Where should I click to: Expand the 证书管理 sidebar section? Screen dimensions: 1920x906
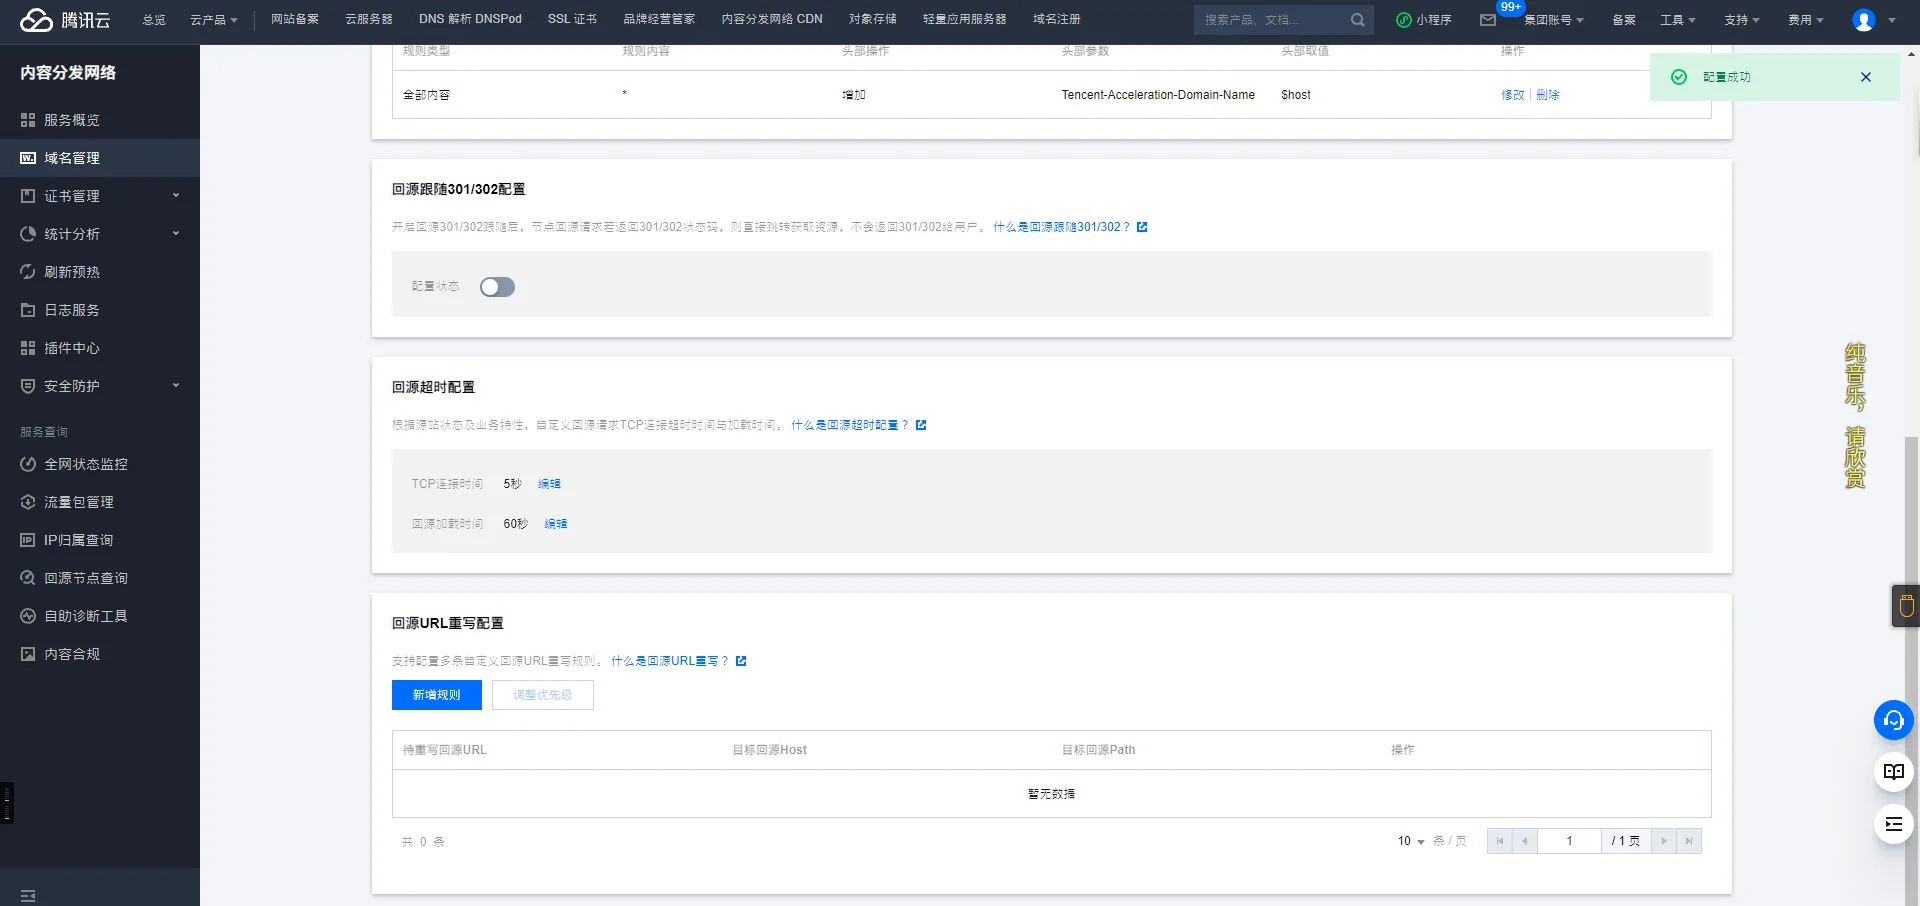click(68, 196)
